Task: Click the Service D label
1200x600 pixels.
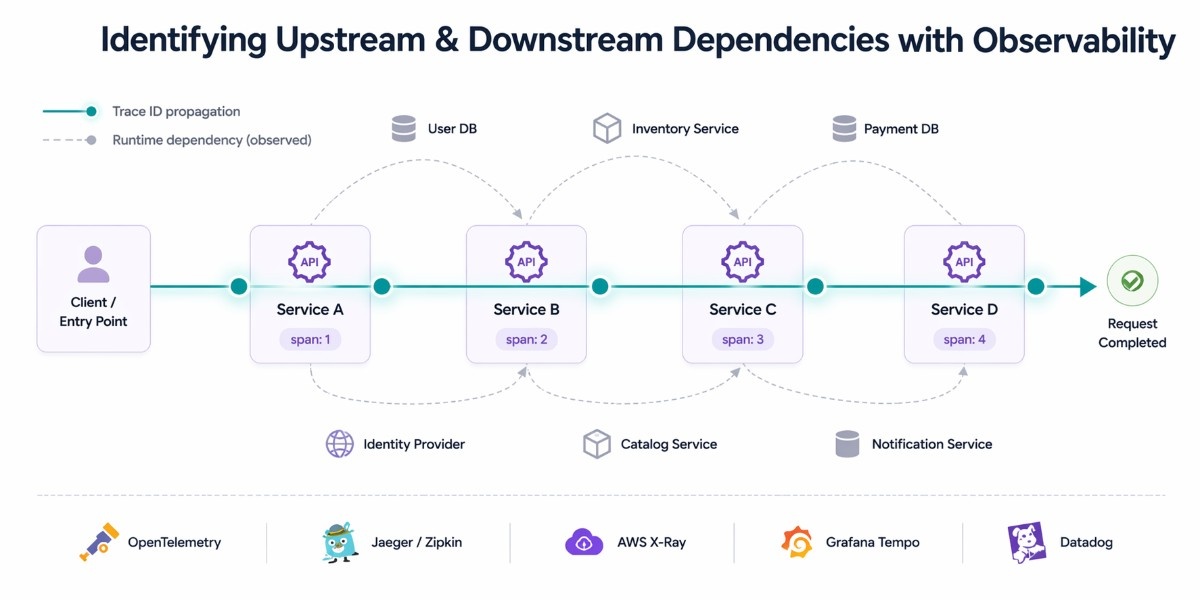Action: [964, 310]
